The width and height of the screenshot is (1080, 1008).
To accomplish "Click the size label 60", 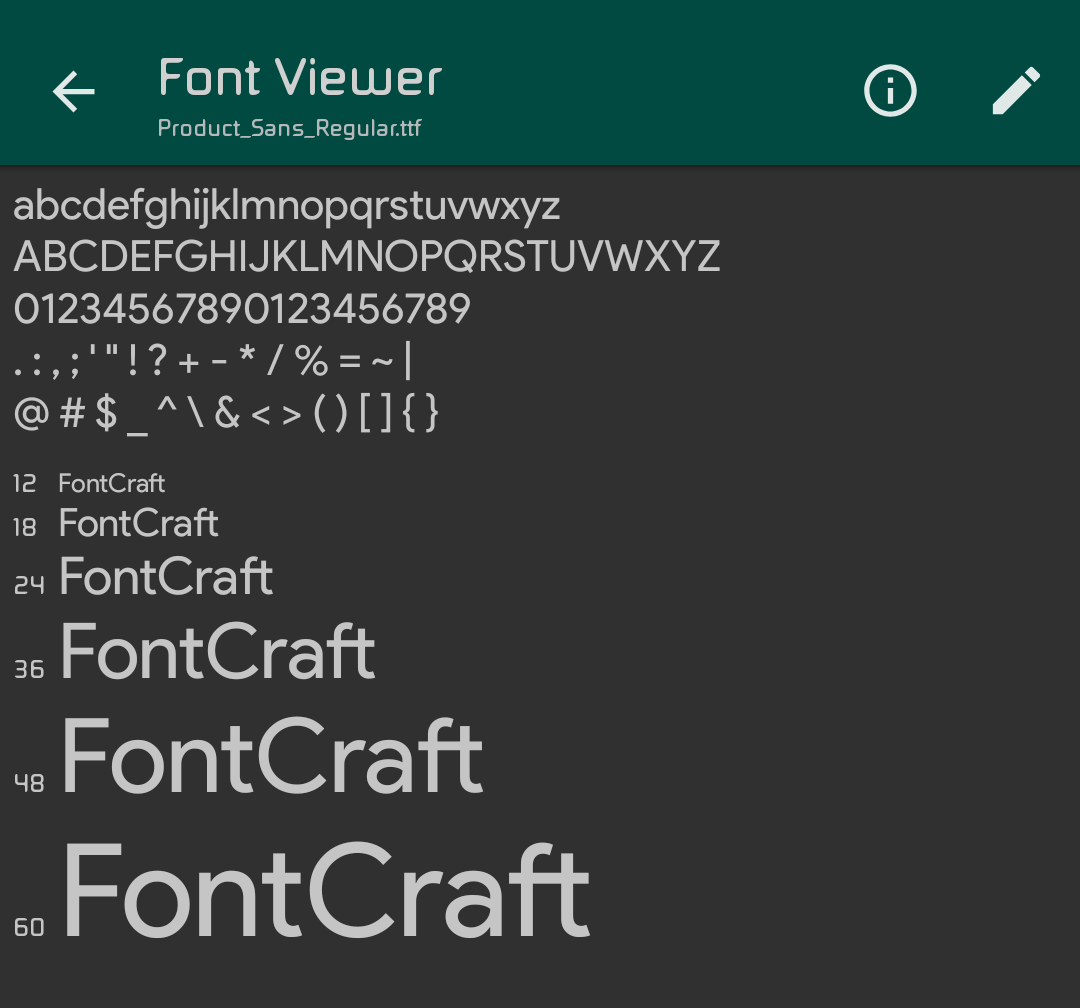I will (x=29, y=927).
